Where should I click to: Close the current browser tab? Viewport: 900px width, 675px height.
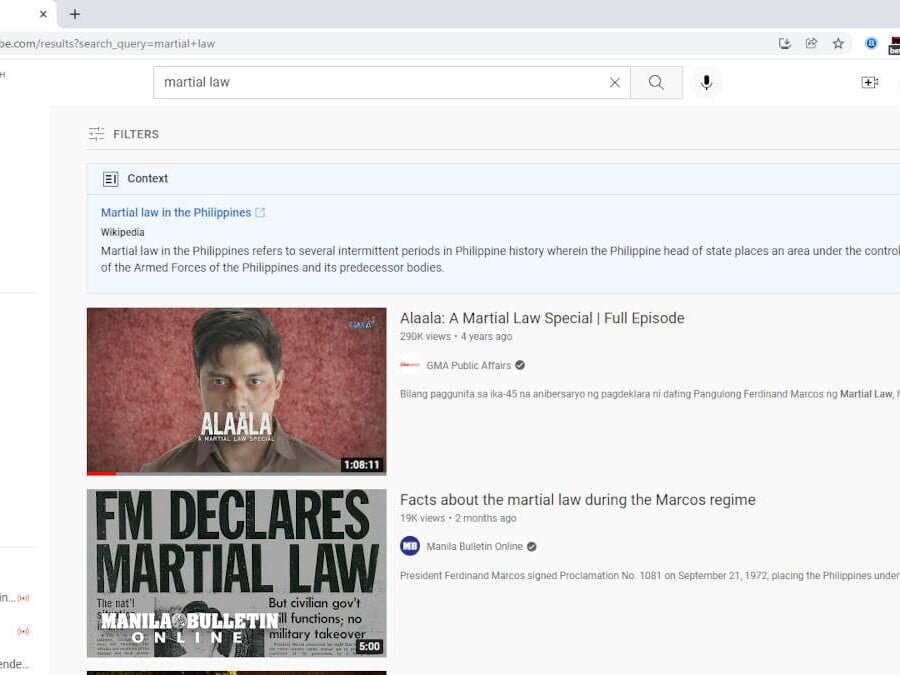(43, 14)
